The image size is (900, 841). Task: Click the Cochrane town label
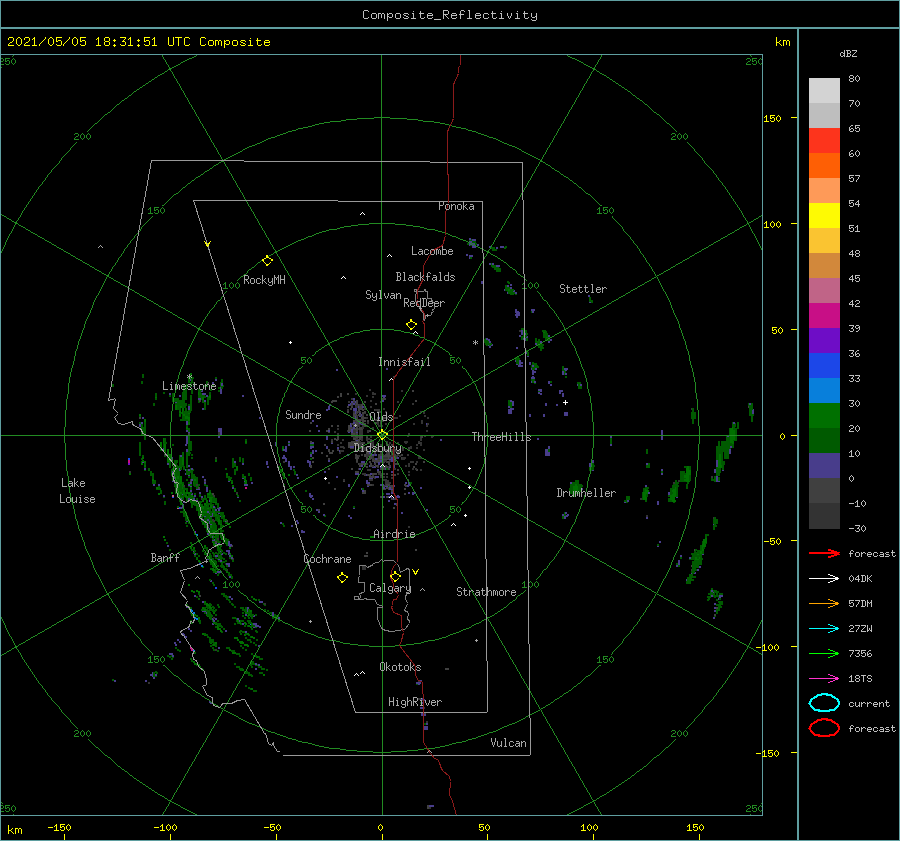coord(327,559)
